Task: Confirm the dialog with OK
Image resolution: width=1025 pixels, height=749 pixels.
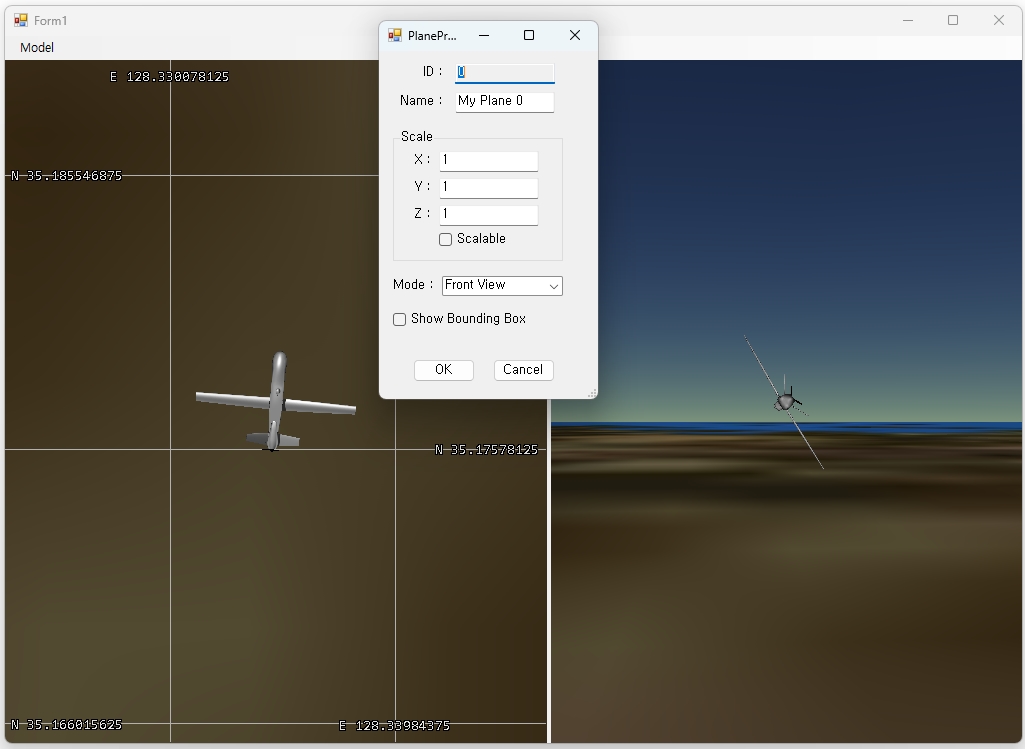Action: 444,370
